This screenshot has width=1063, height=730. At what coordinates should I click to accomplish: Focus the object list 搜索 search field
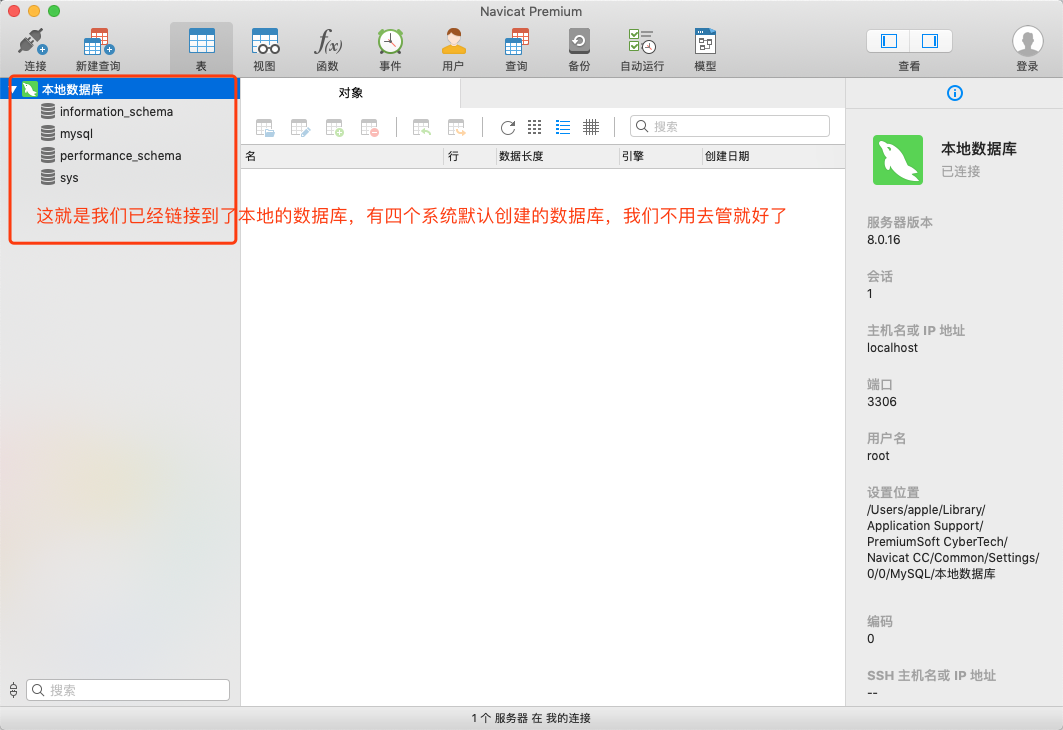tap(730, 126)
